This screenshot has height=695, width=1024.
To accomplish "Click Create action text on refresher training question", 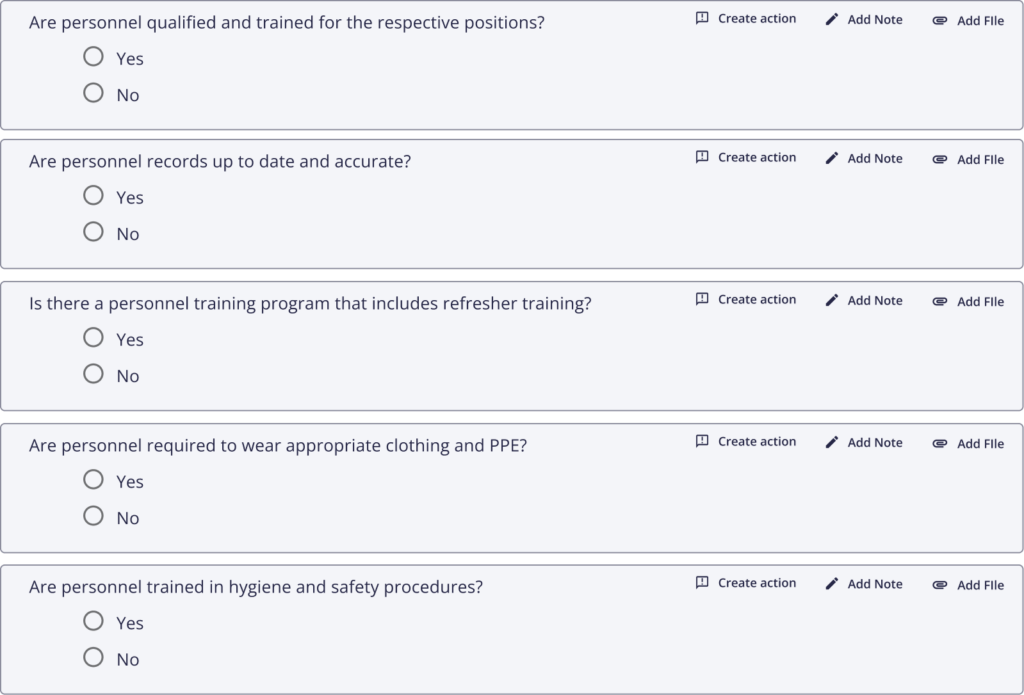I will [x=757, y=299].
